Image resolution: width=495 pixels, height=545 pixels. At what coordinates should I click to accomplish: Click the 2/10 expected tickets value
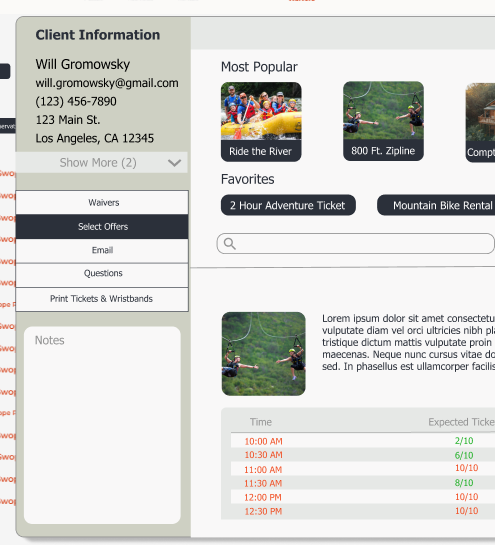464,441
